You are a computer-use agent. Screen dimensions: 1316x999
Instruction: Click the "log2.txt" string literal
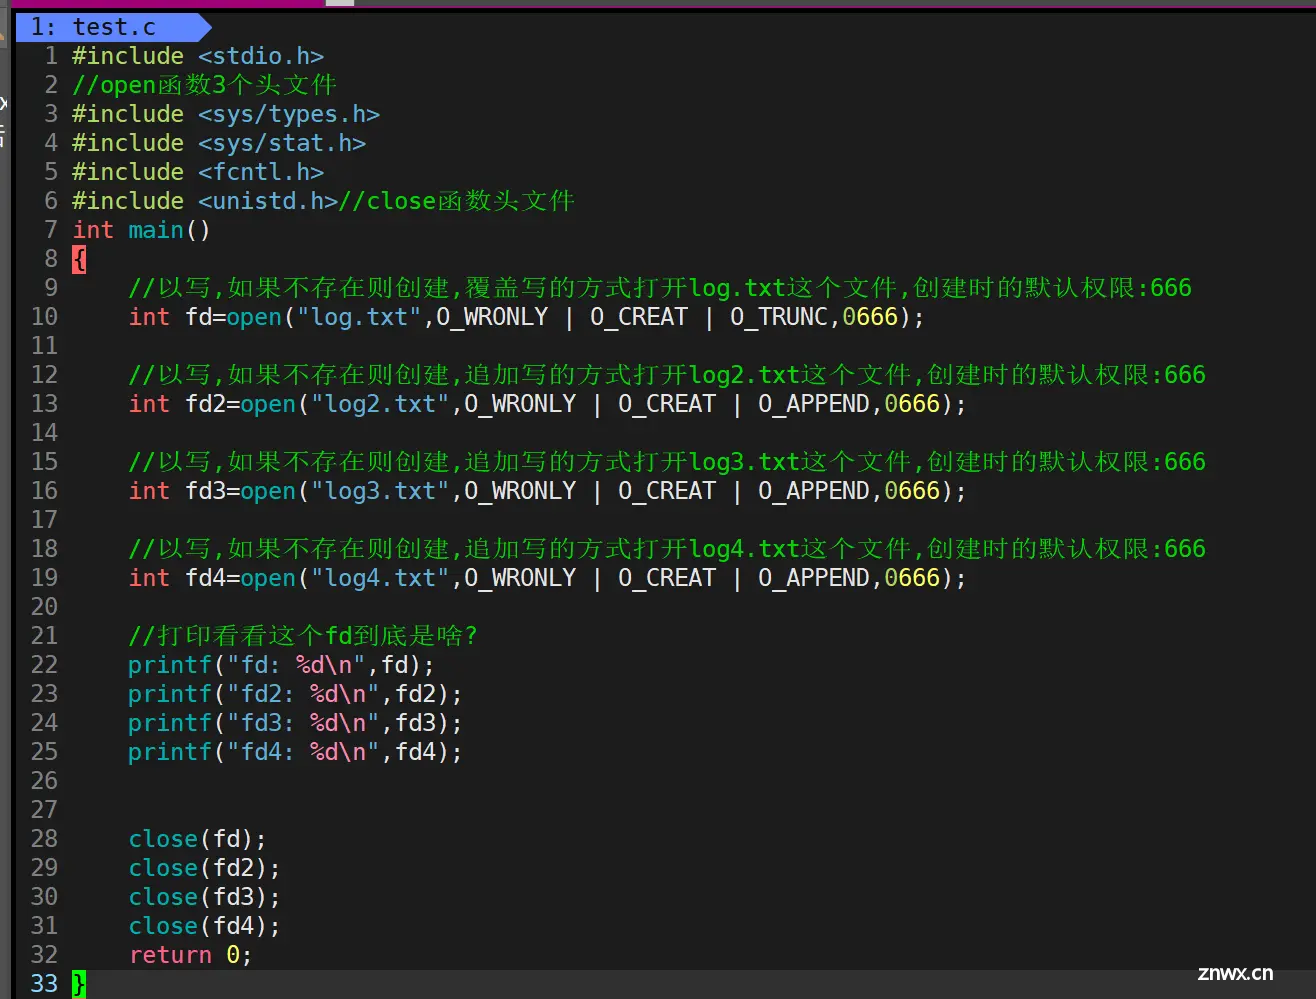pyautogui.click(x=380, y=404)
